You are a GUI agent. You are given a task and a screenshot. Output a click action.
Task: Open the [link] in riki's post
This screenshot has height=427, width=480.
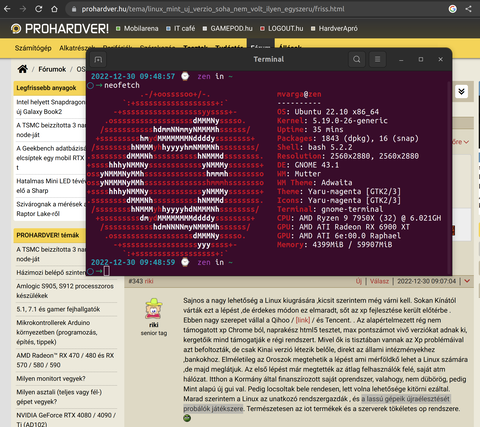point(303,320)
